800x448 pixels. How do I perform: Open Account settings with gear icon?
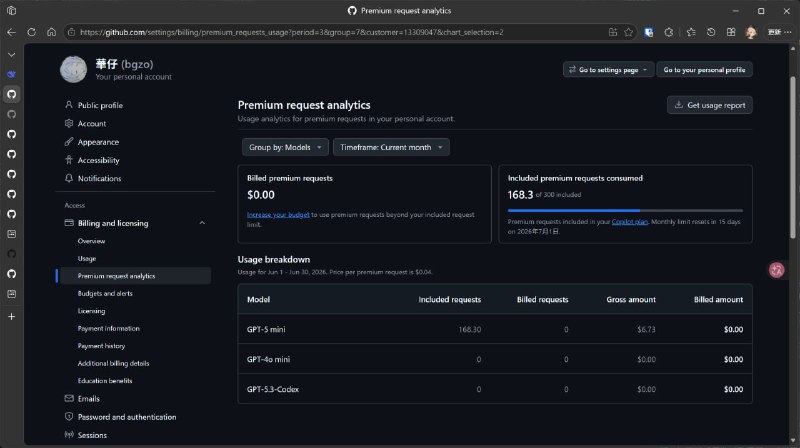click(92, 123)
